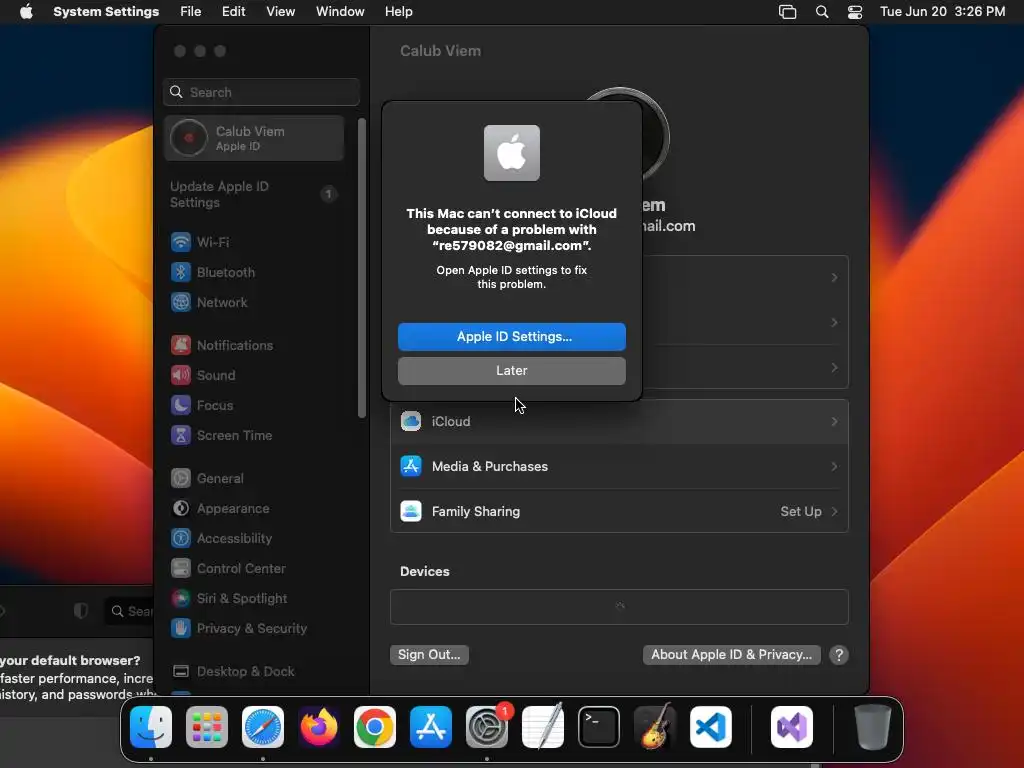
Task: Open Siri & Spotlight settings
Action: tap(229, 599)
